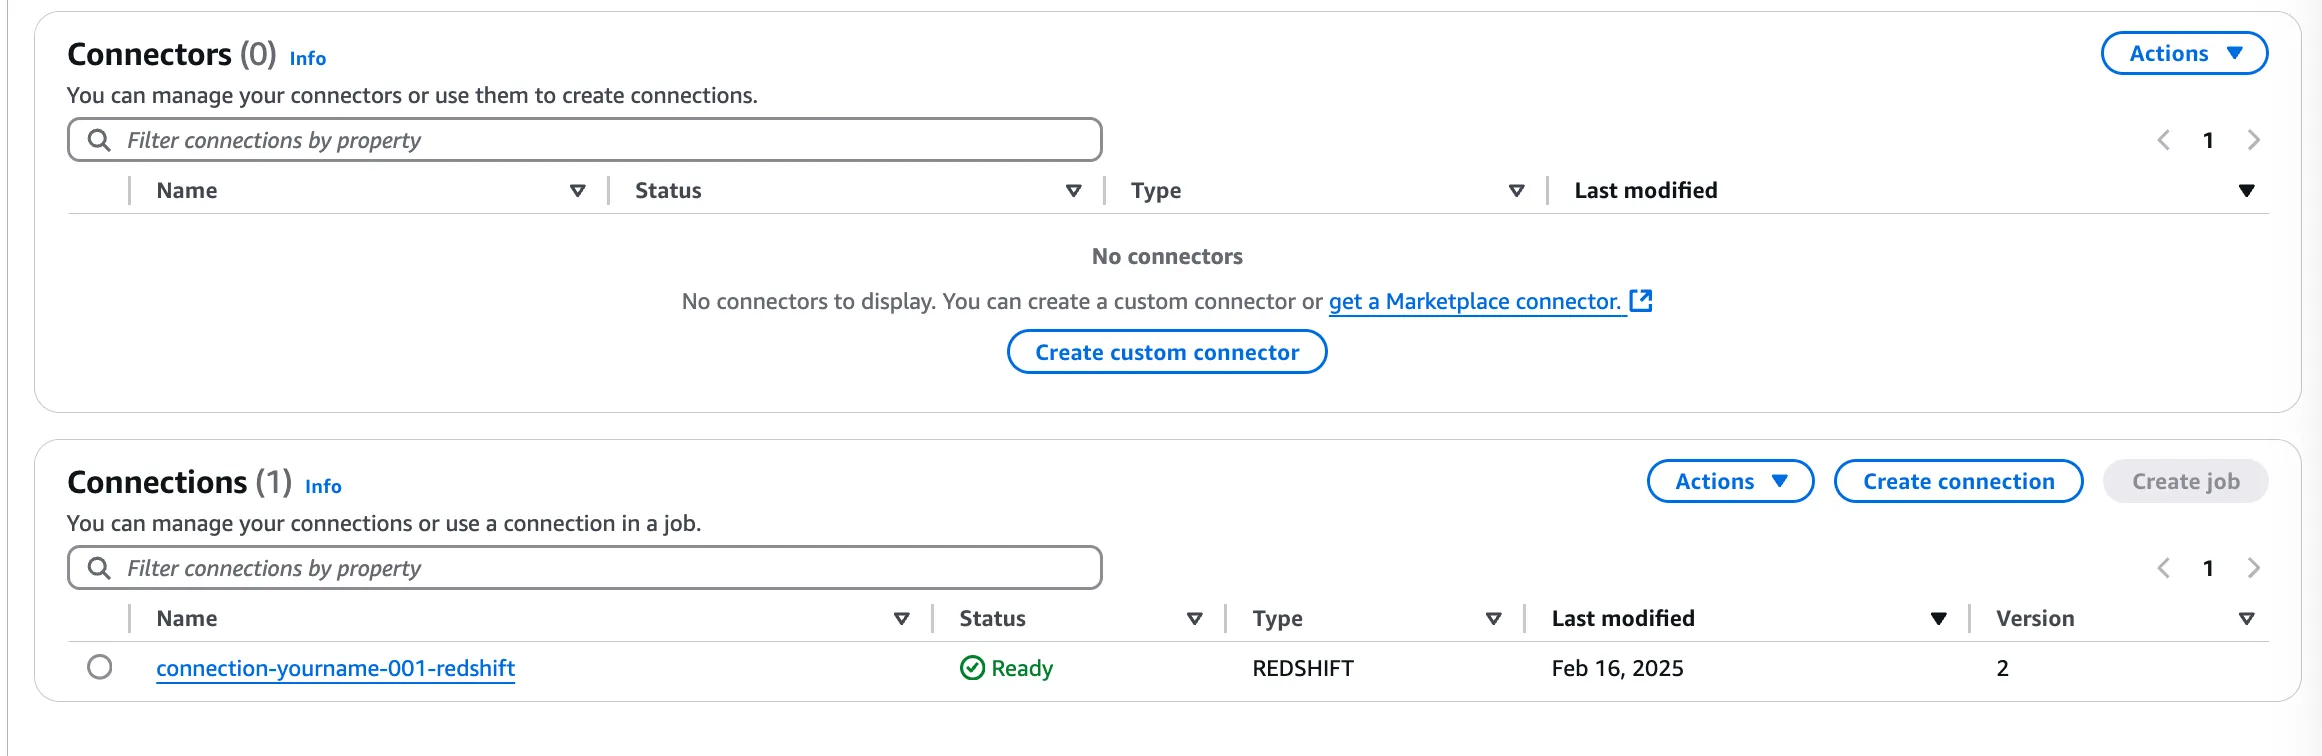Screen dimensions: 2322x756
Task: Open Info link beside Connectors heading
Action: click(307, 58)
